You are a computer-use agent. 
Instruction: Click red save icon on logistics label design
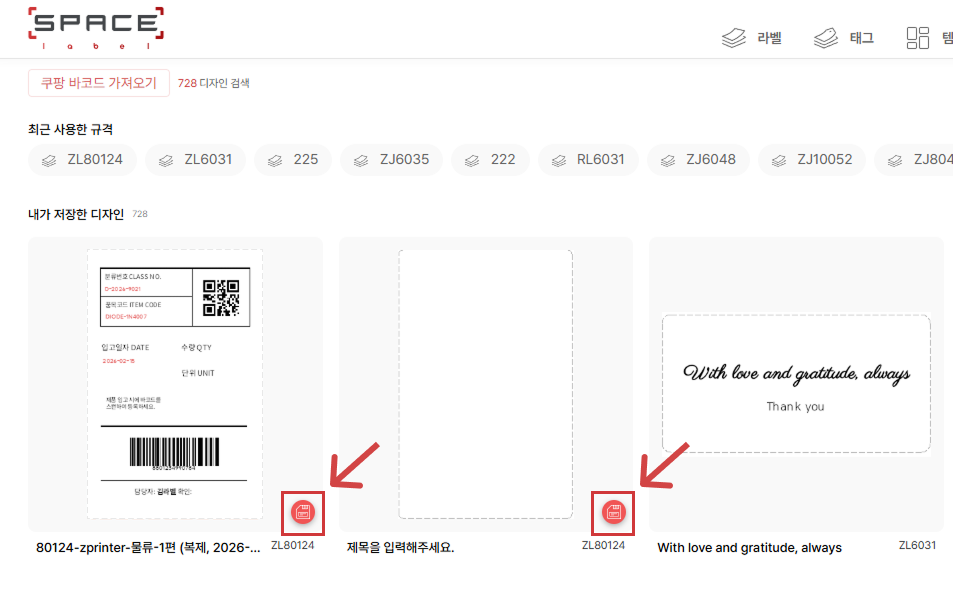pyautogui.click(x=305, y=512)
